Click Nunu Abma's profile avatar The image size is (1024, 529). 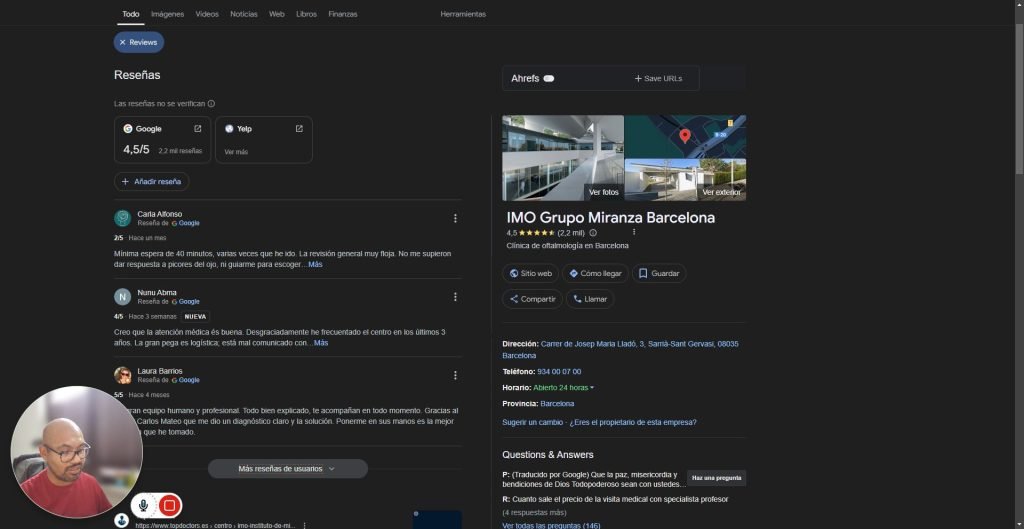coord(122,297)
